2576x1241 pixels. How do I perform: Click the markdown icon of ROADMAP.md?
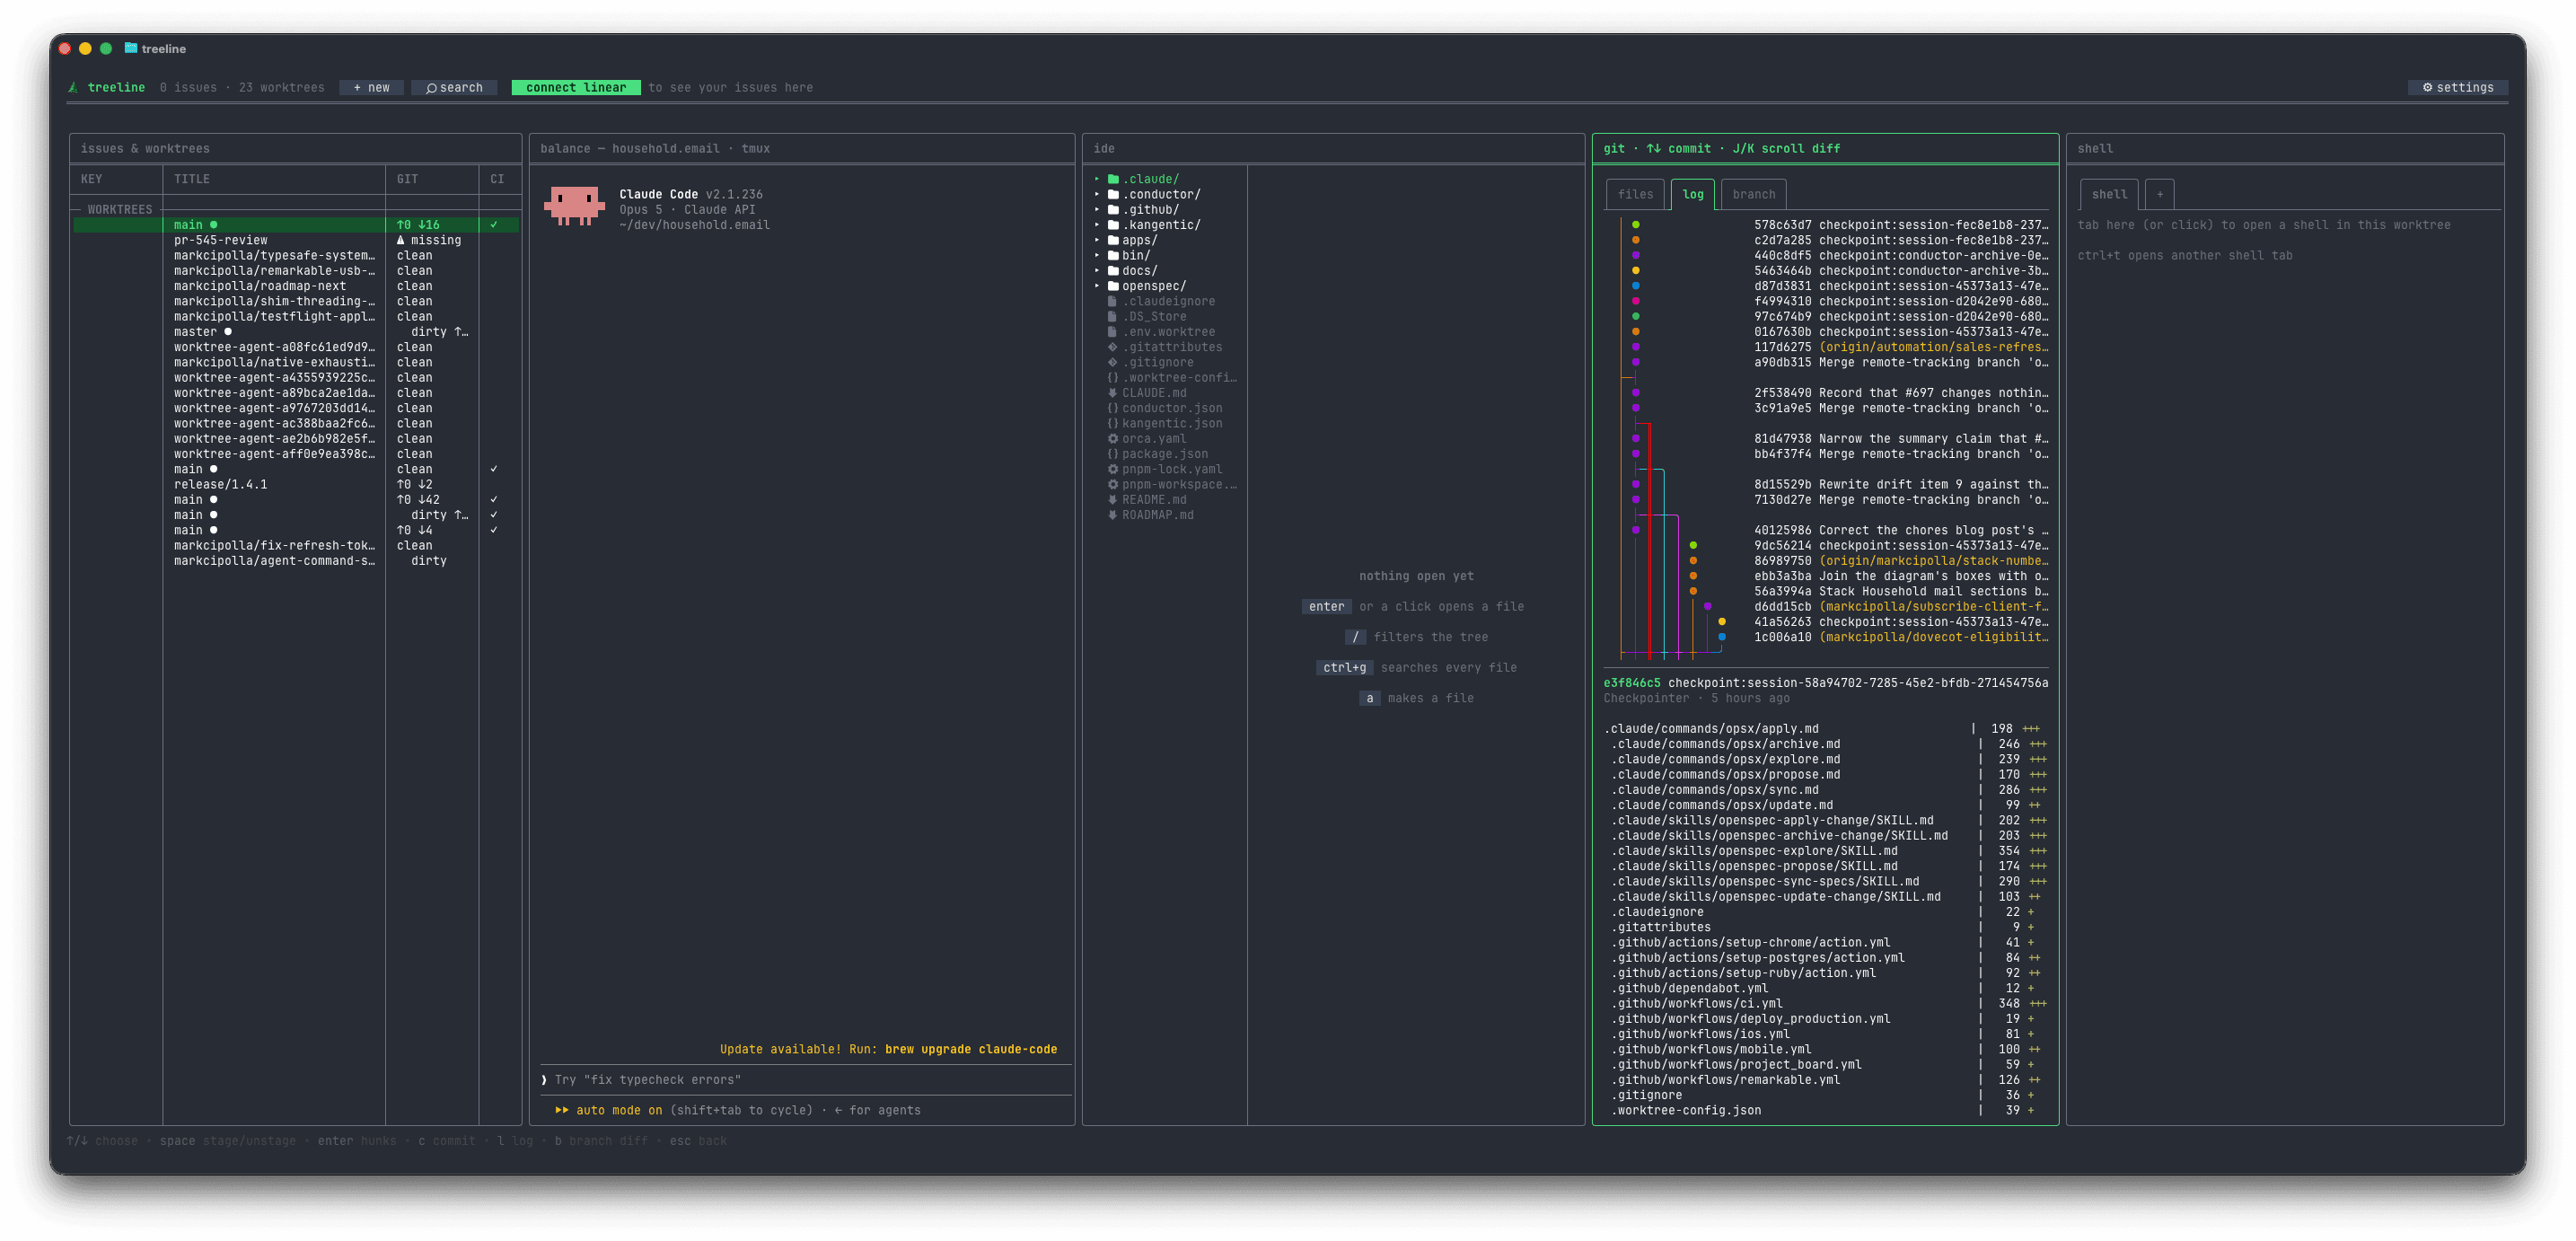click(x=1112, y=515)
